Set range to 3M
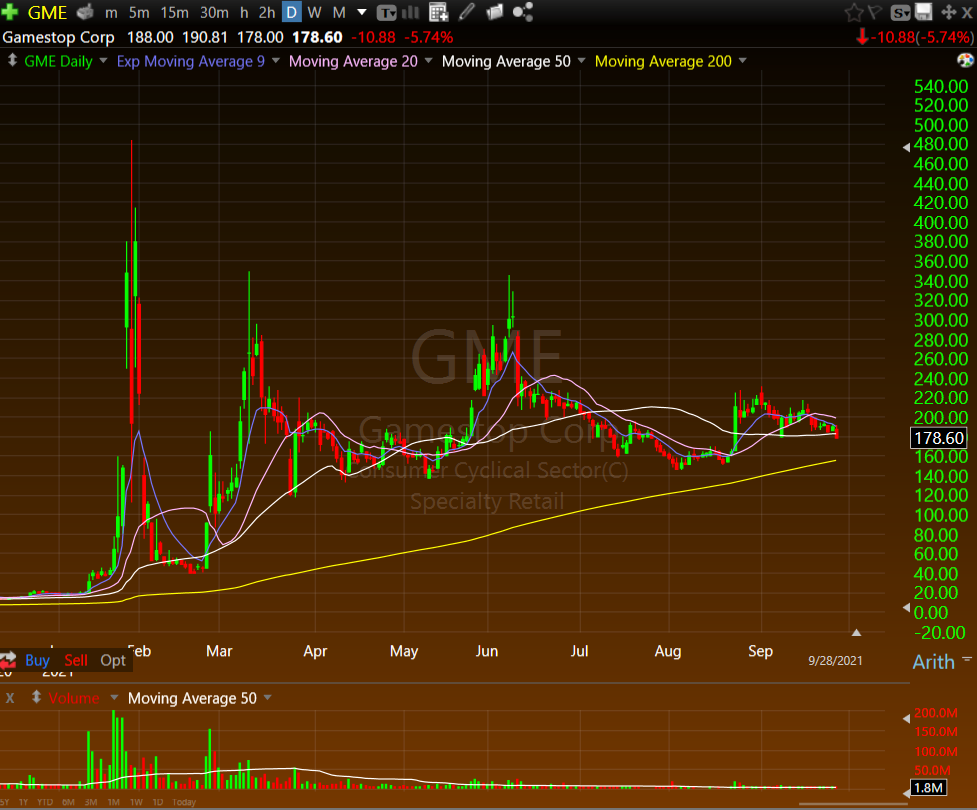Image resolution: width=977 pixels, height=810 pixels. coord(91,802)
